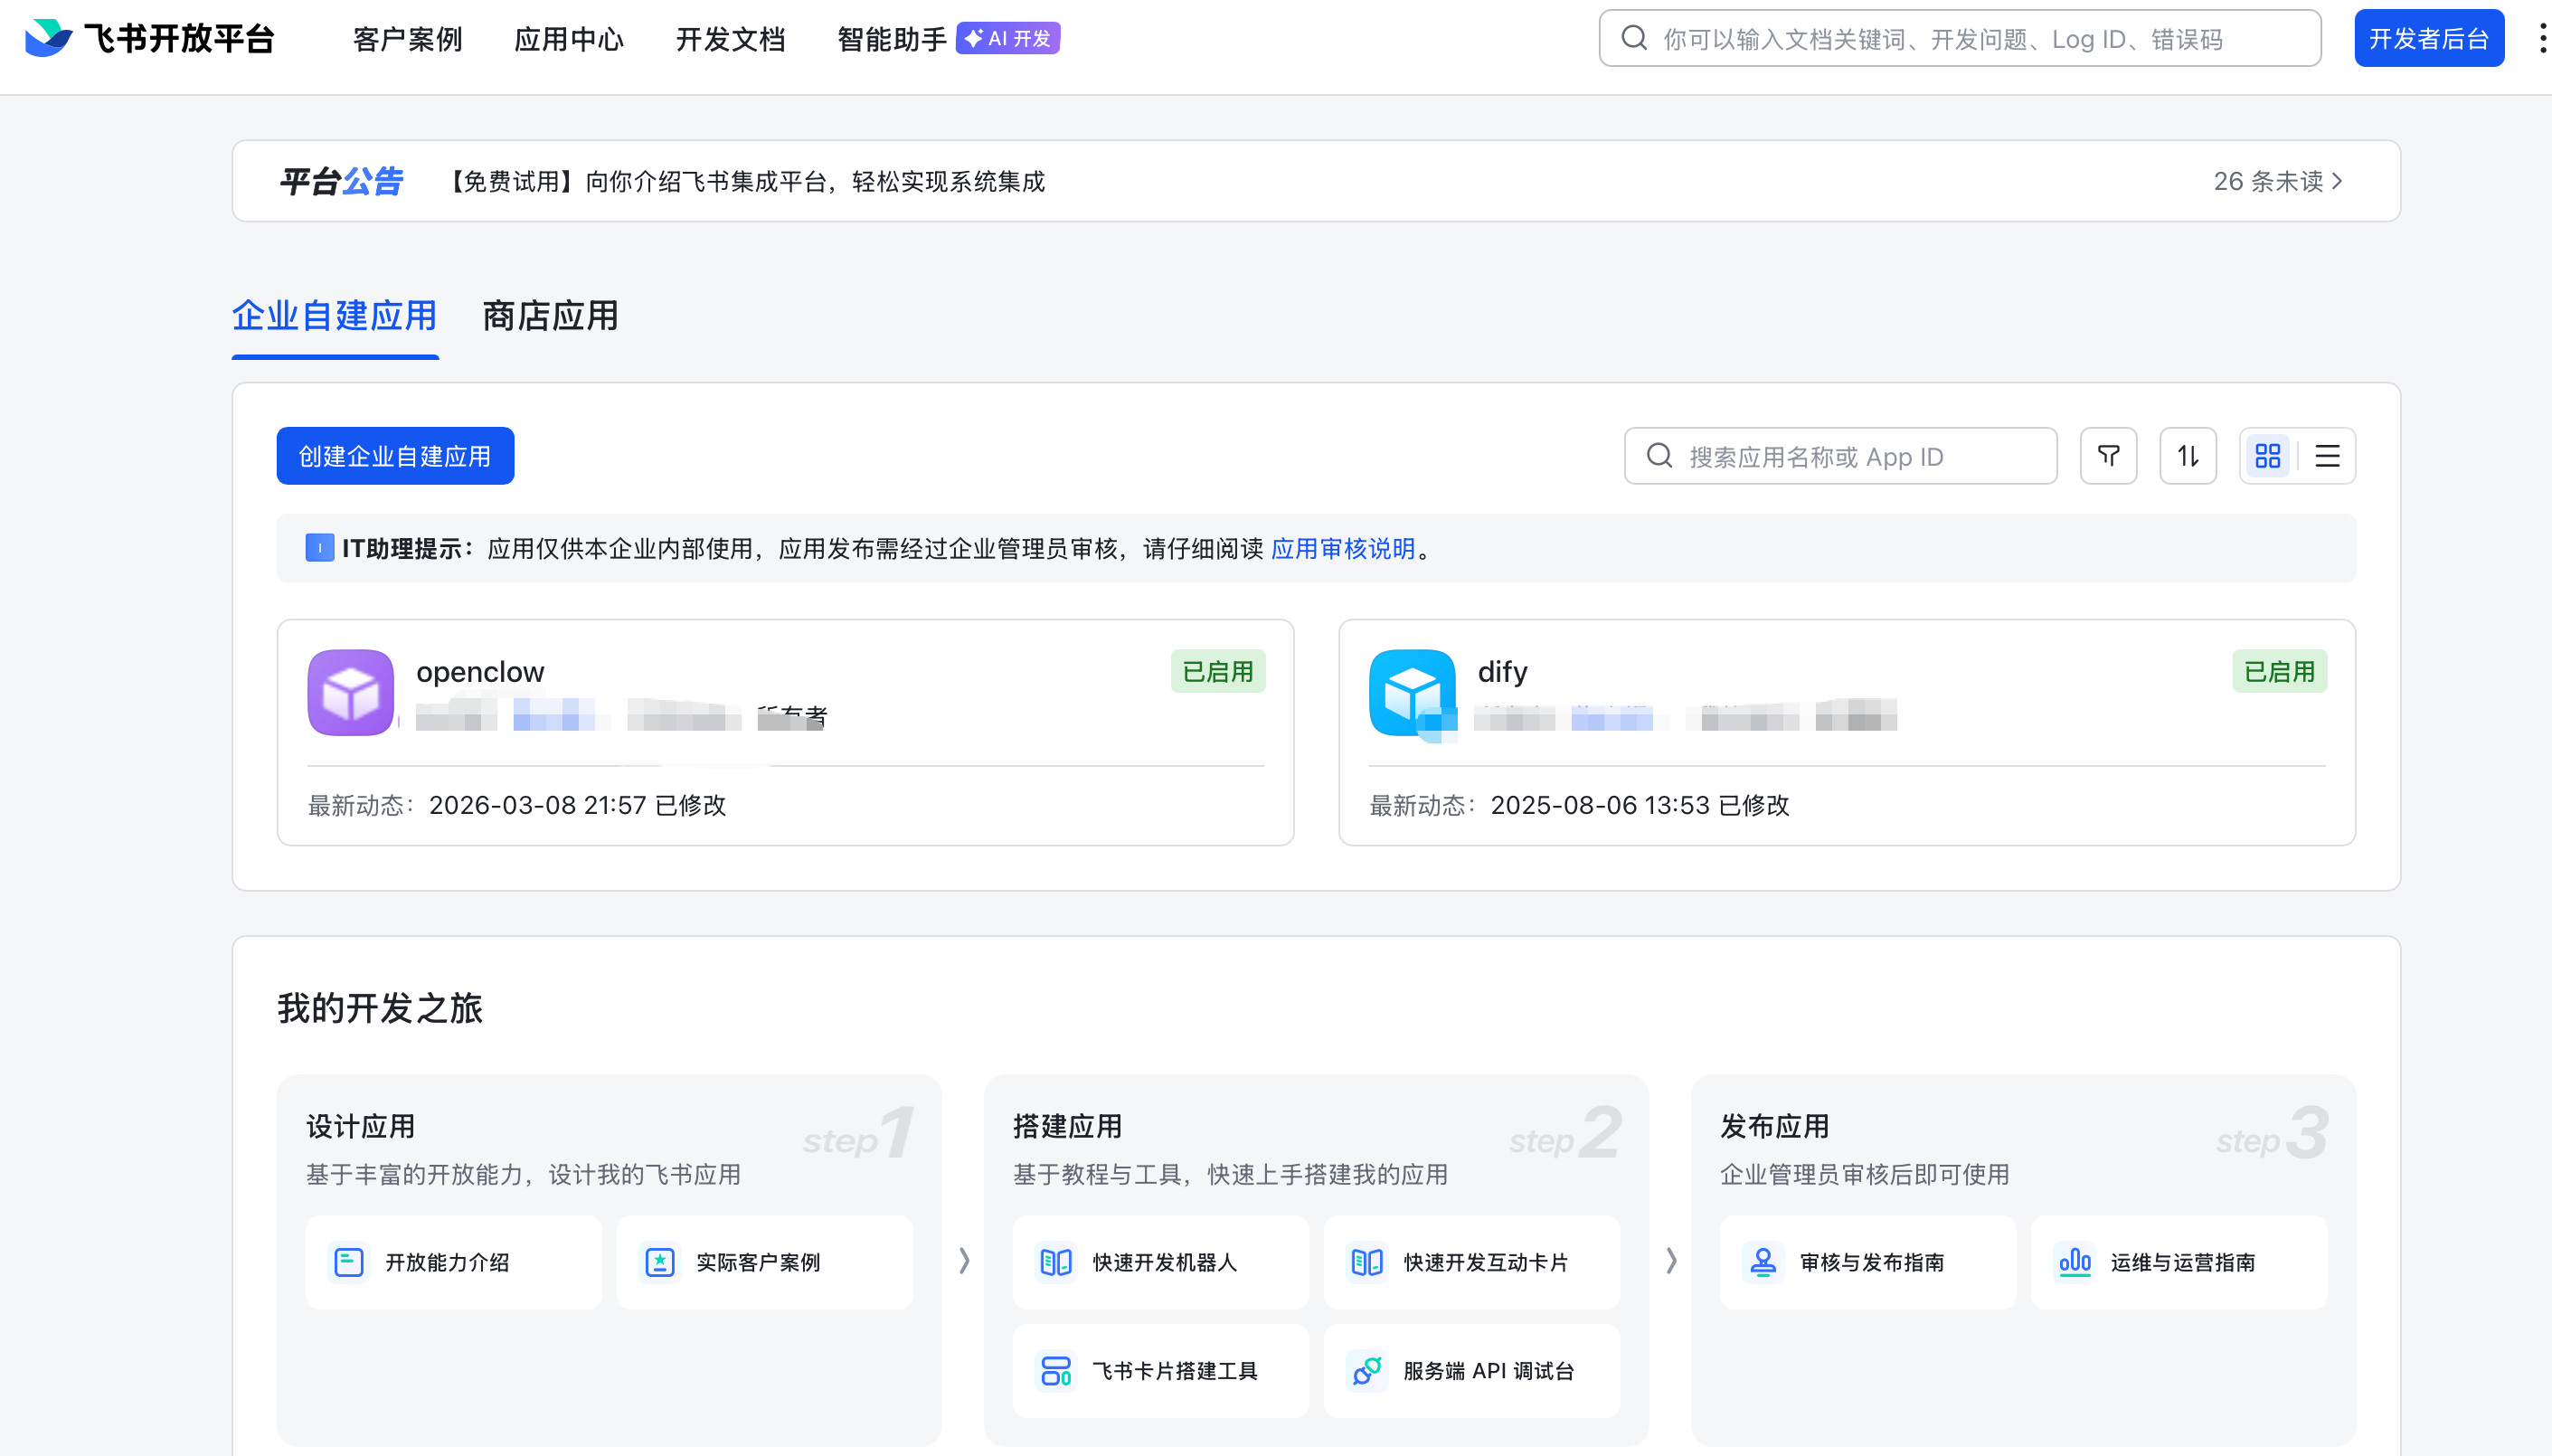Switch to list view layout
Screen dimensions: 2552x1456
click(x=2327, y=456)
